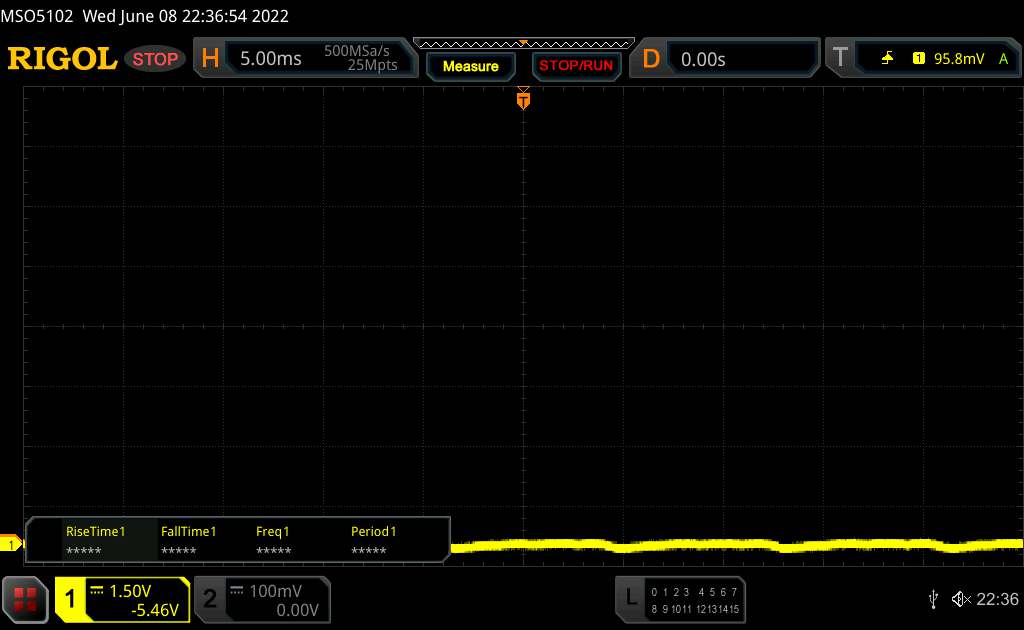Open the red four-square function menu icon
The height and width of the screenshot is (630, 1024).
click(25, 599)
